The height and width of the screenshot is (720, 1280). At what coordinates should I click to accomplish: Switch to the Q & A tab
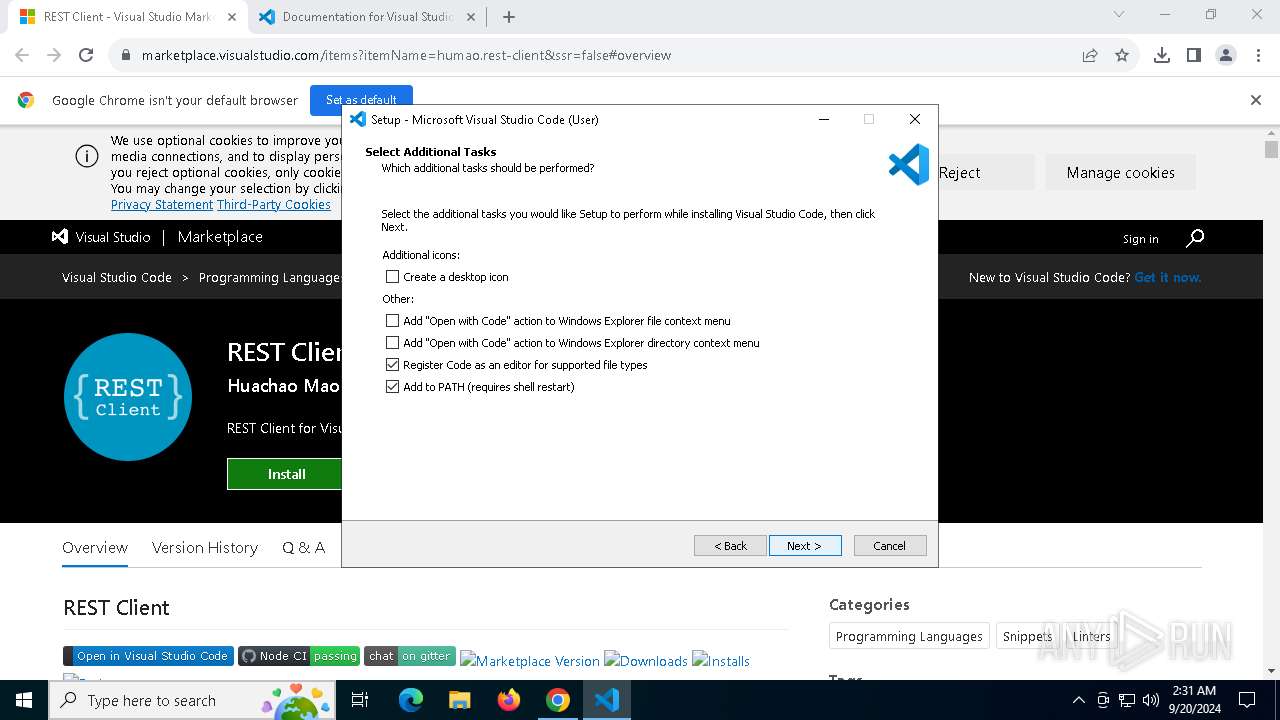point(303,547)
